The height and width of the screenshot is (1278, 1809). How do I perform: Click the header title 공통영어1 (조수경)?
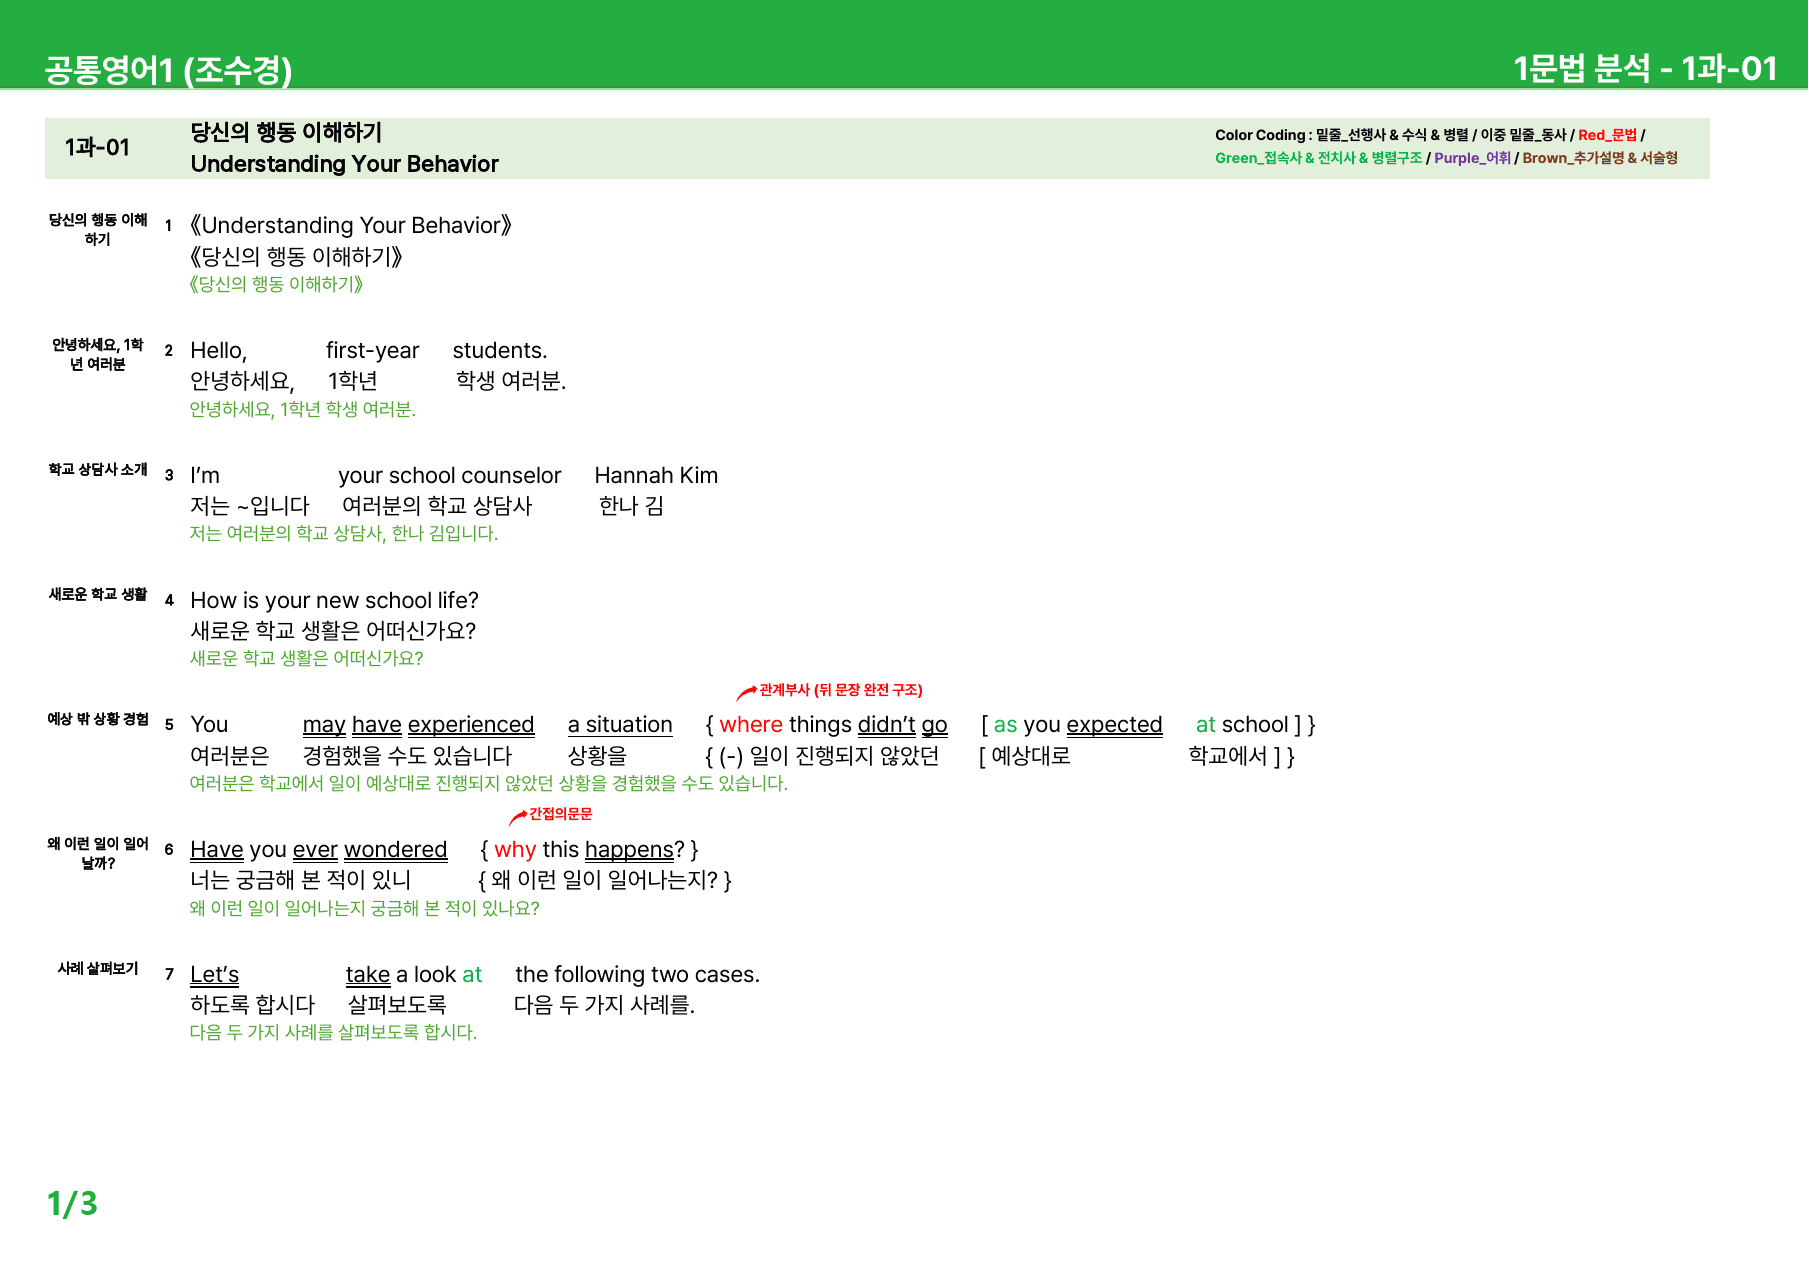click(x=168, y=69)
